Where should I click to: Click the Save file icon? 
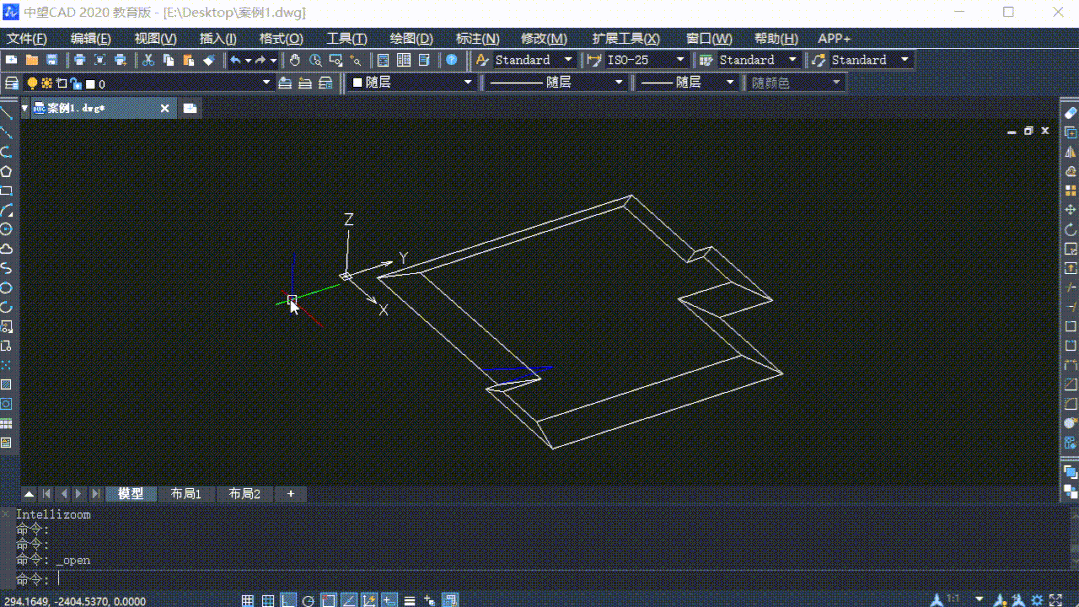pos(52,60)
